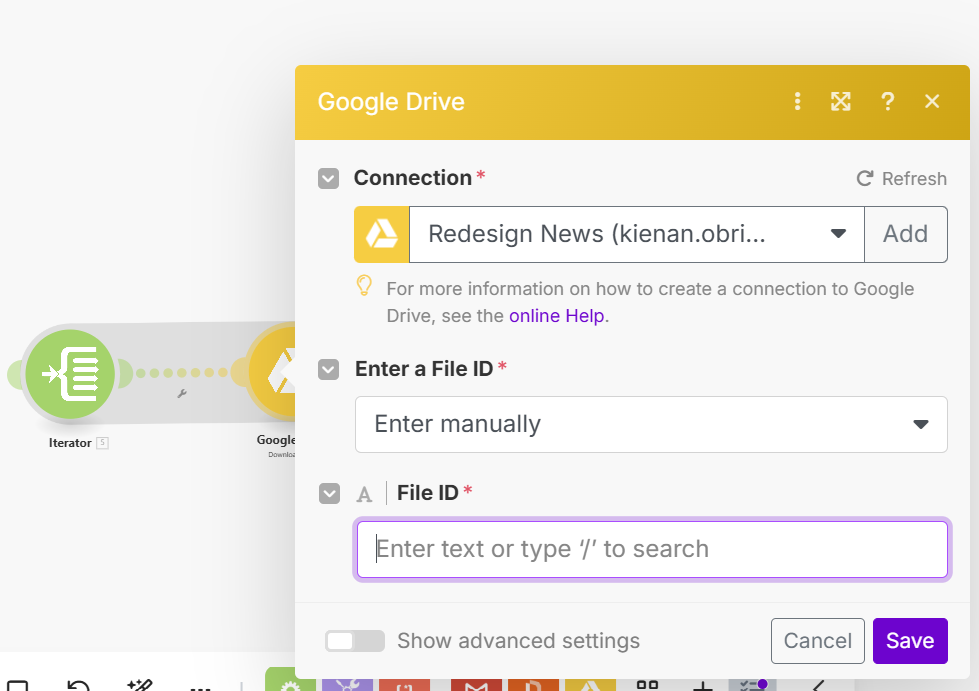Click the Cancel button
The width and height of the screenshot is (979, 691).
point(817,641)
